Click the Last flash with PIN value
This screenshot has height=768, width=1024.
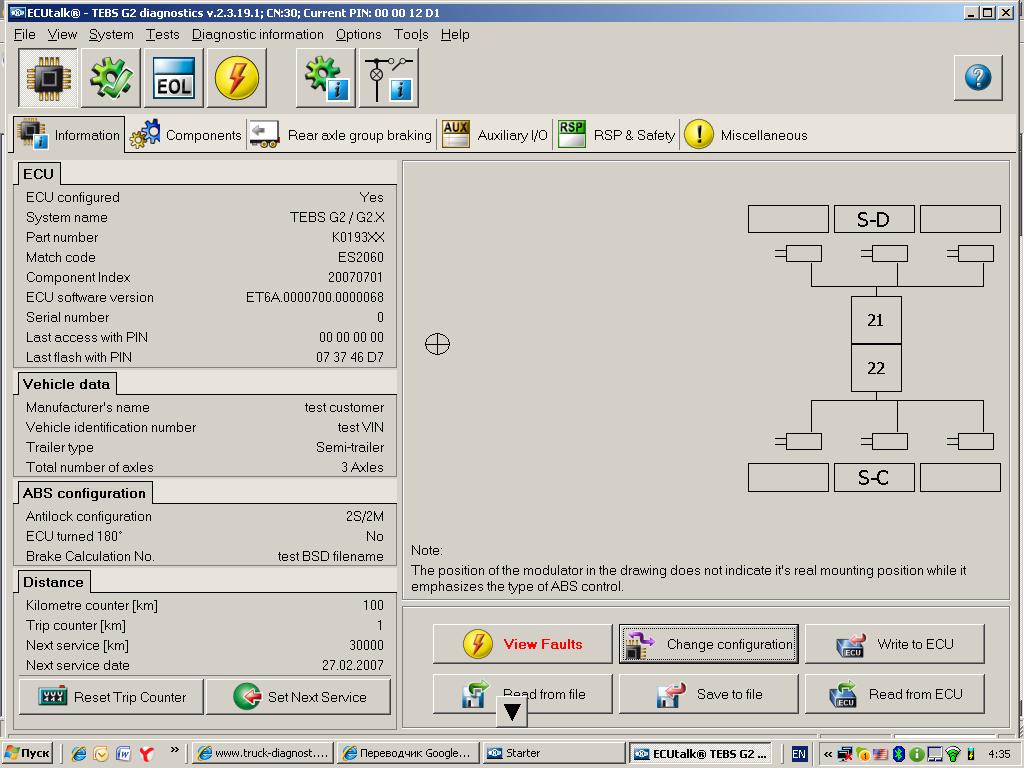(x=350, y=357)
